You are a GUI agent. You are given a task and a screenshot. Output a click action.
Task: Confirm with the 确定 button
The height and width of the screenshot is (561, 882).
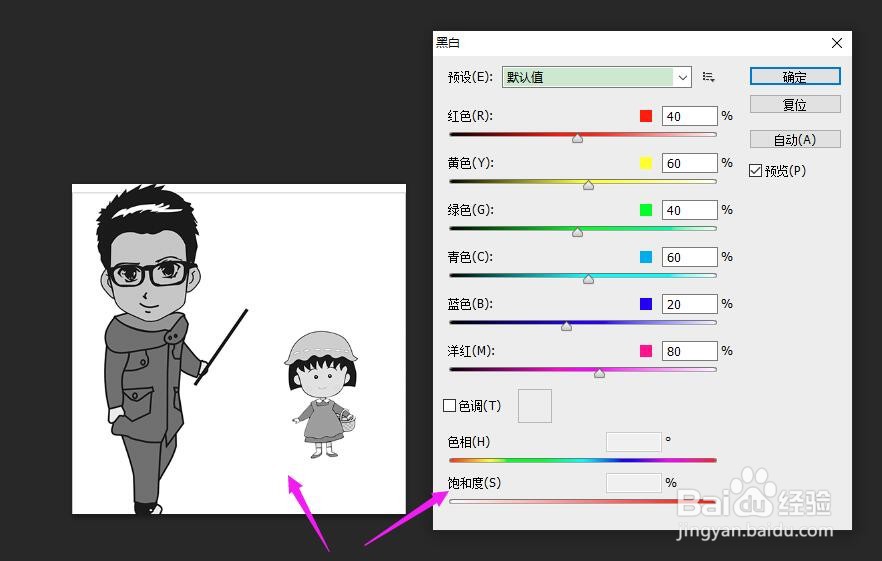(795, 77)
